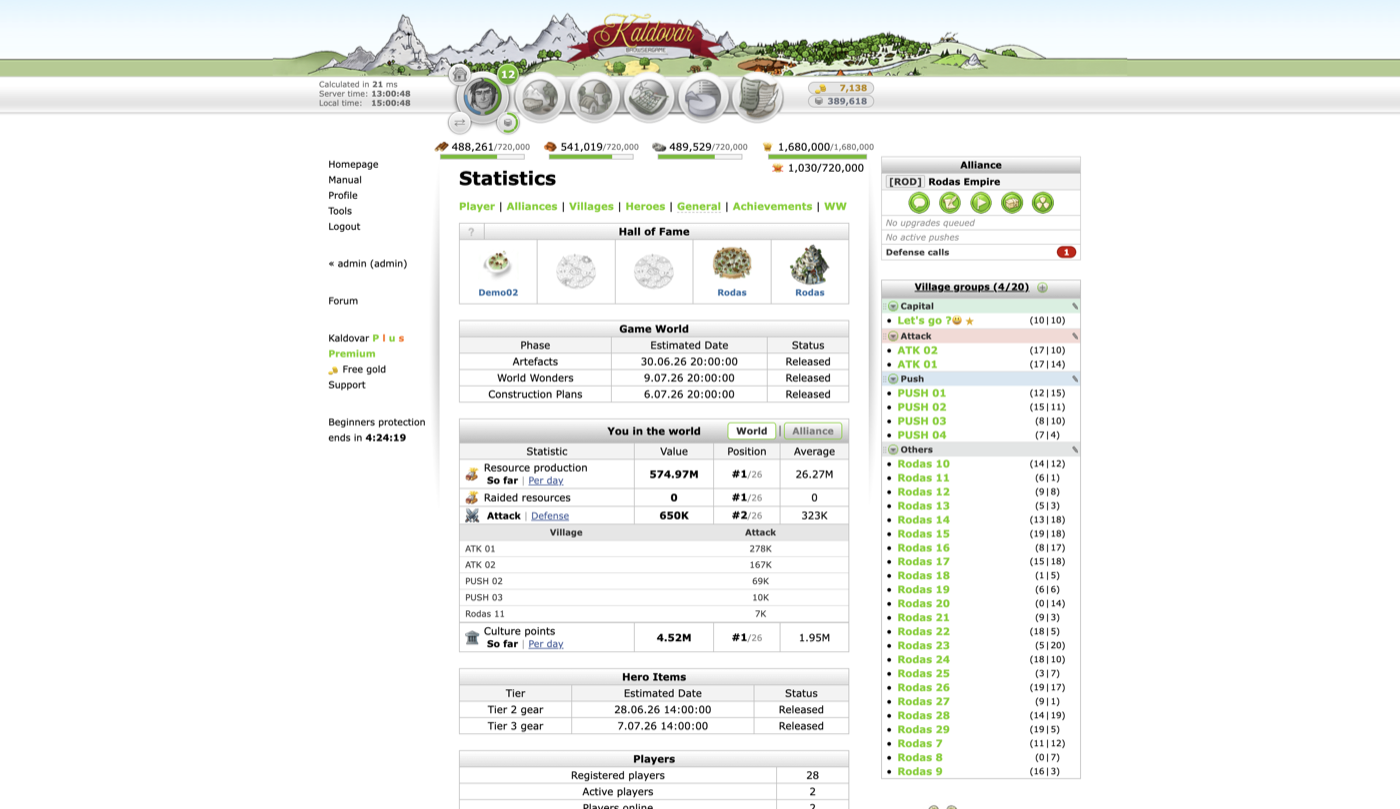The height and width of the screenshot is (809, 1400).
Task: Collapse the Others village group
Action: point(893,451)
